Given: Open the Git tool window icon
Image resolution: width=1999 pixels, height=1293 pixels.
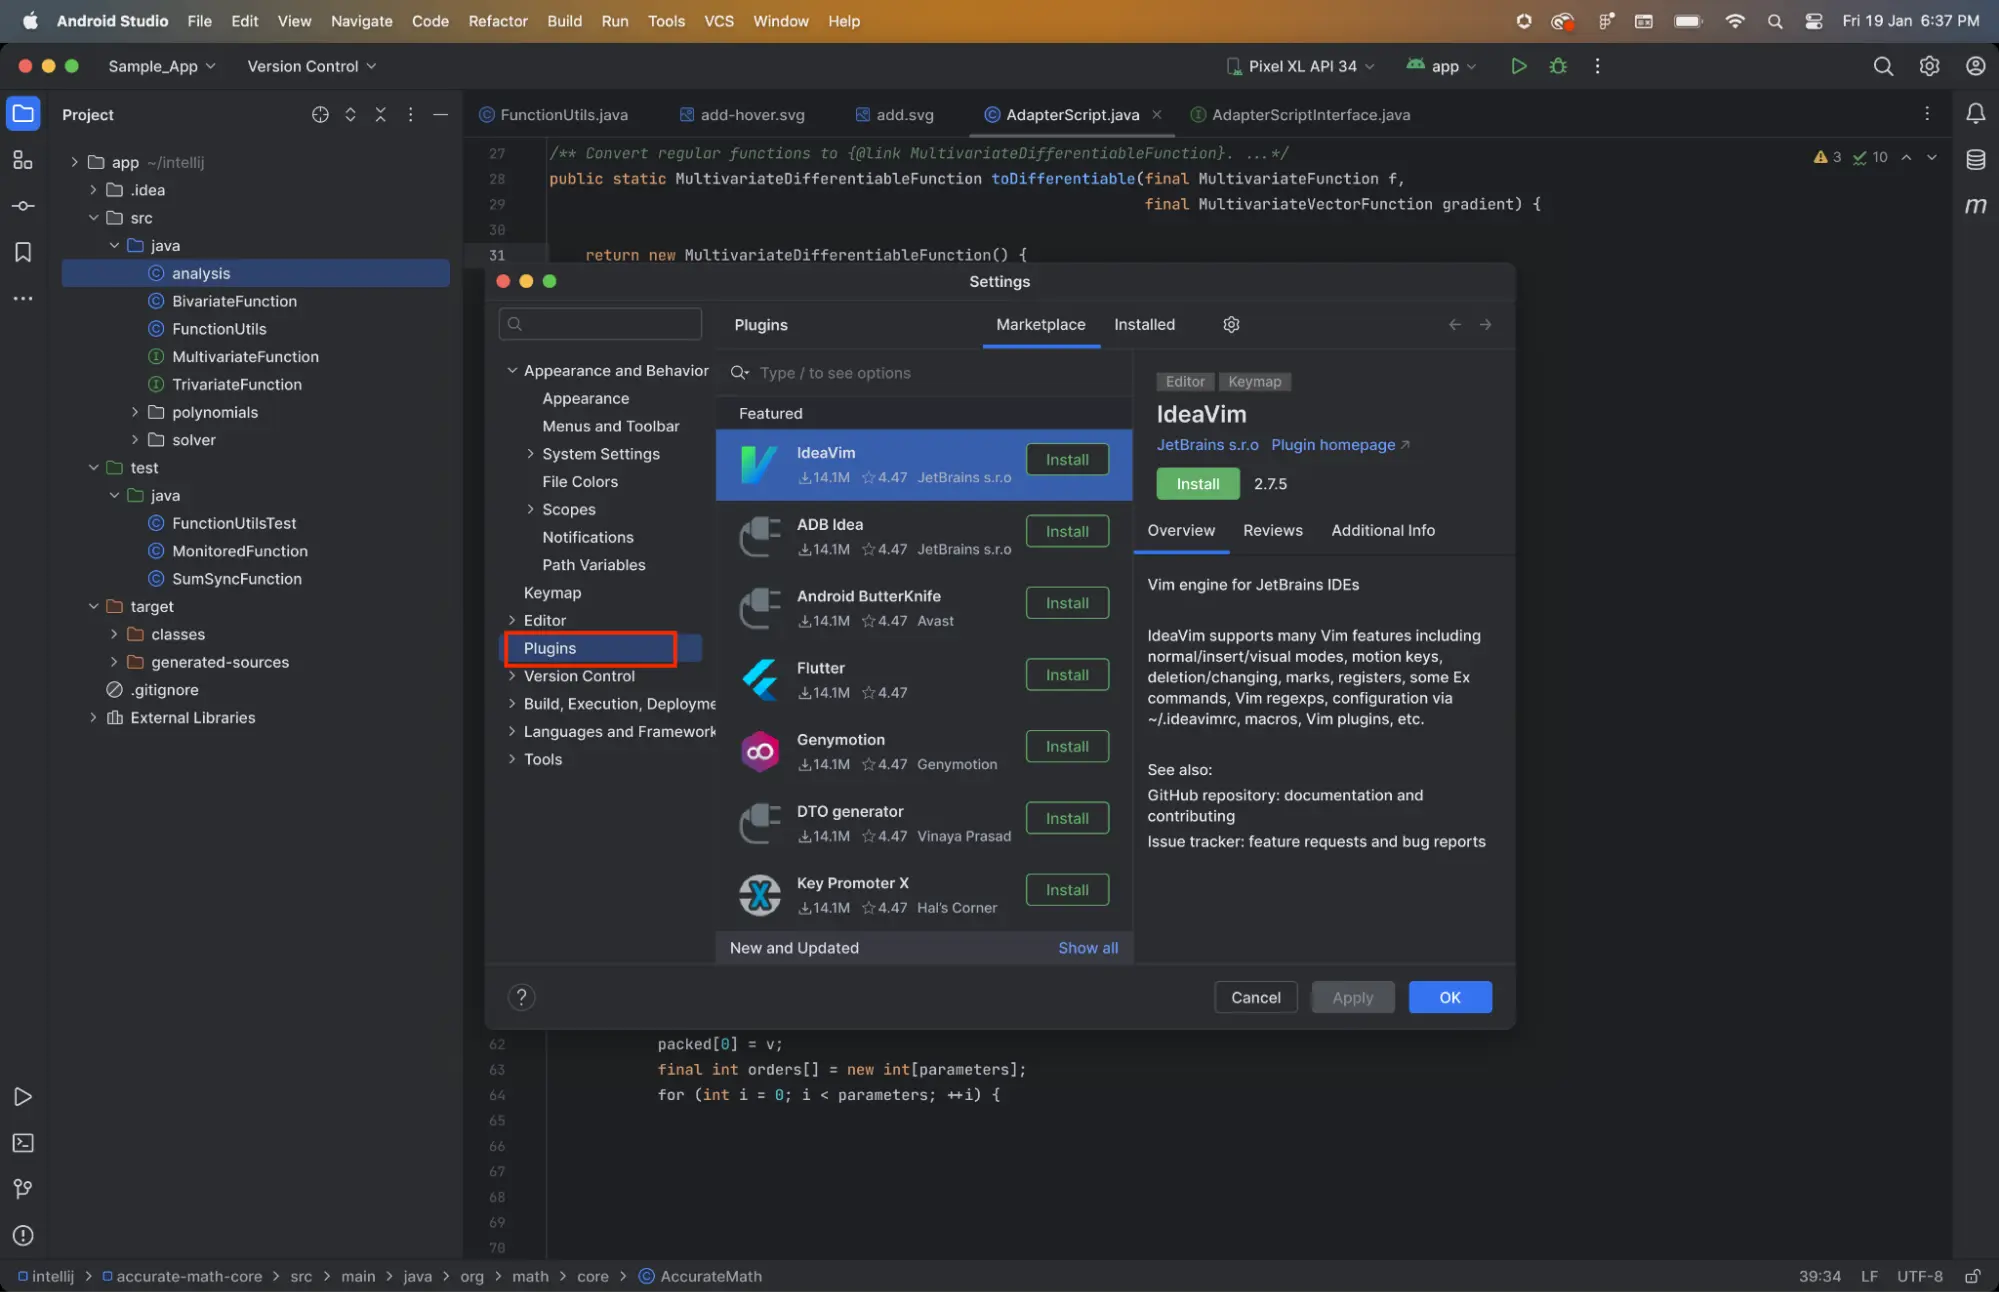Looking at the screenshot, I should [x=23, y=1189].
